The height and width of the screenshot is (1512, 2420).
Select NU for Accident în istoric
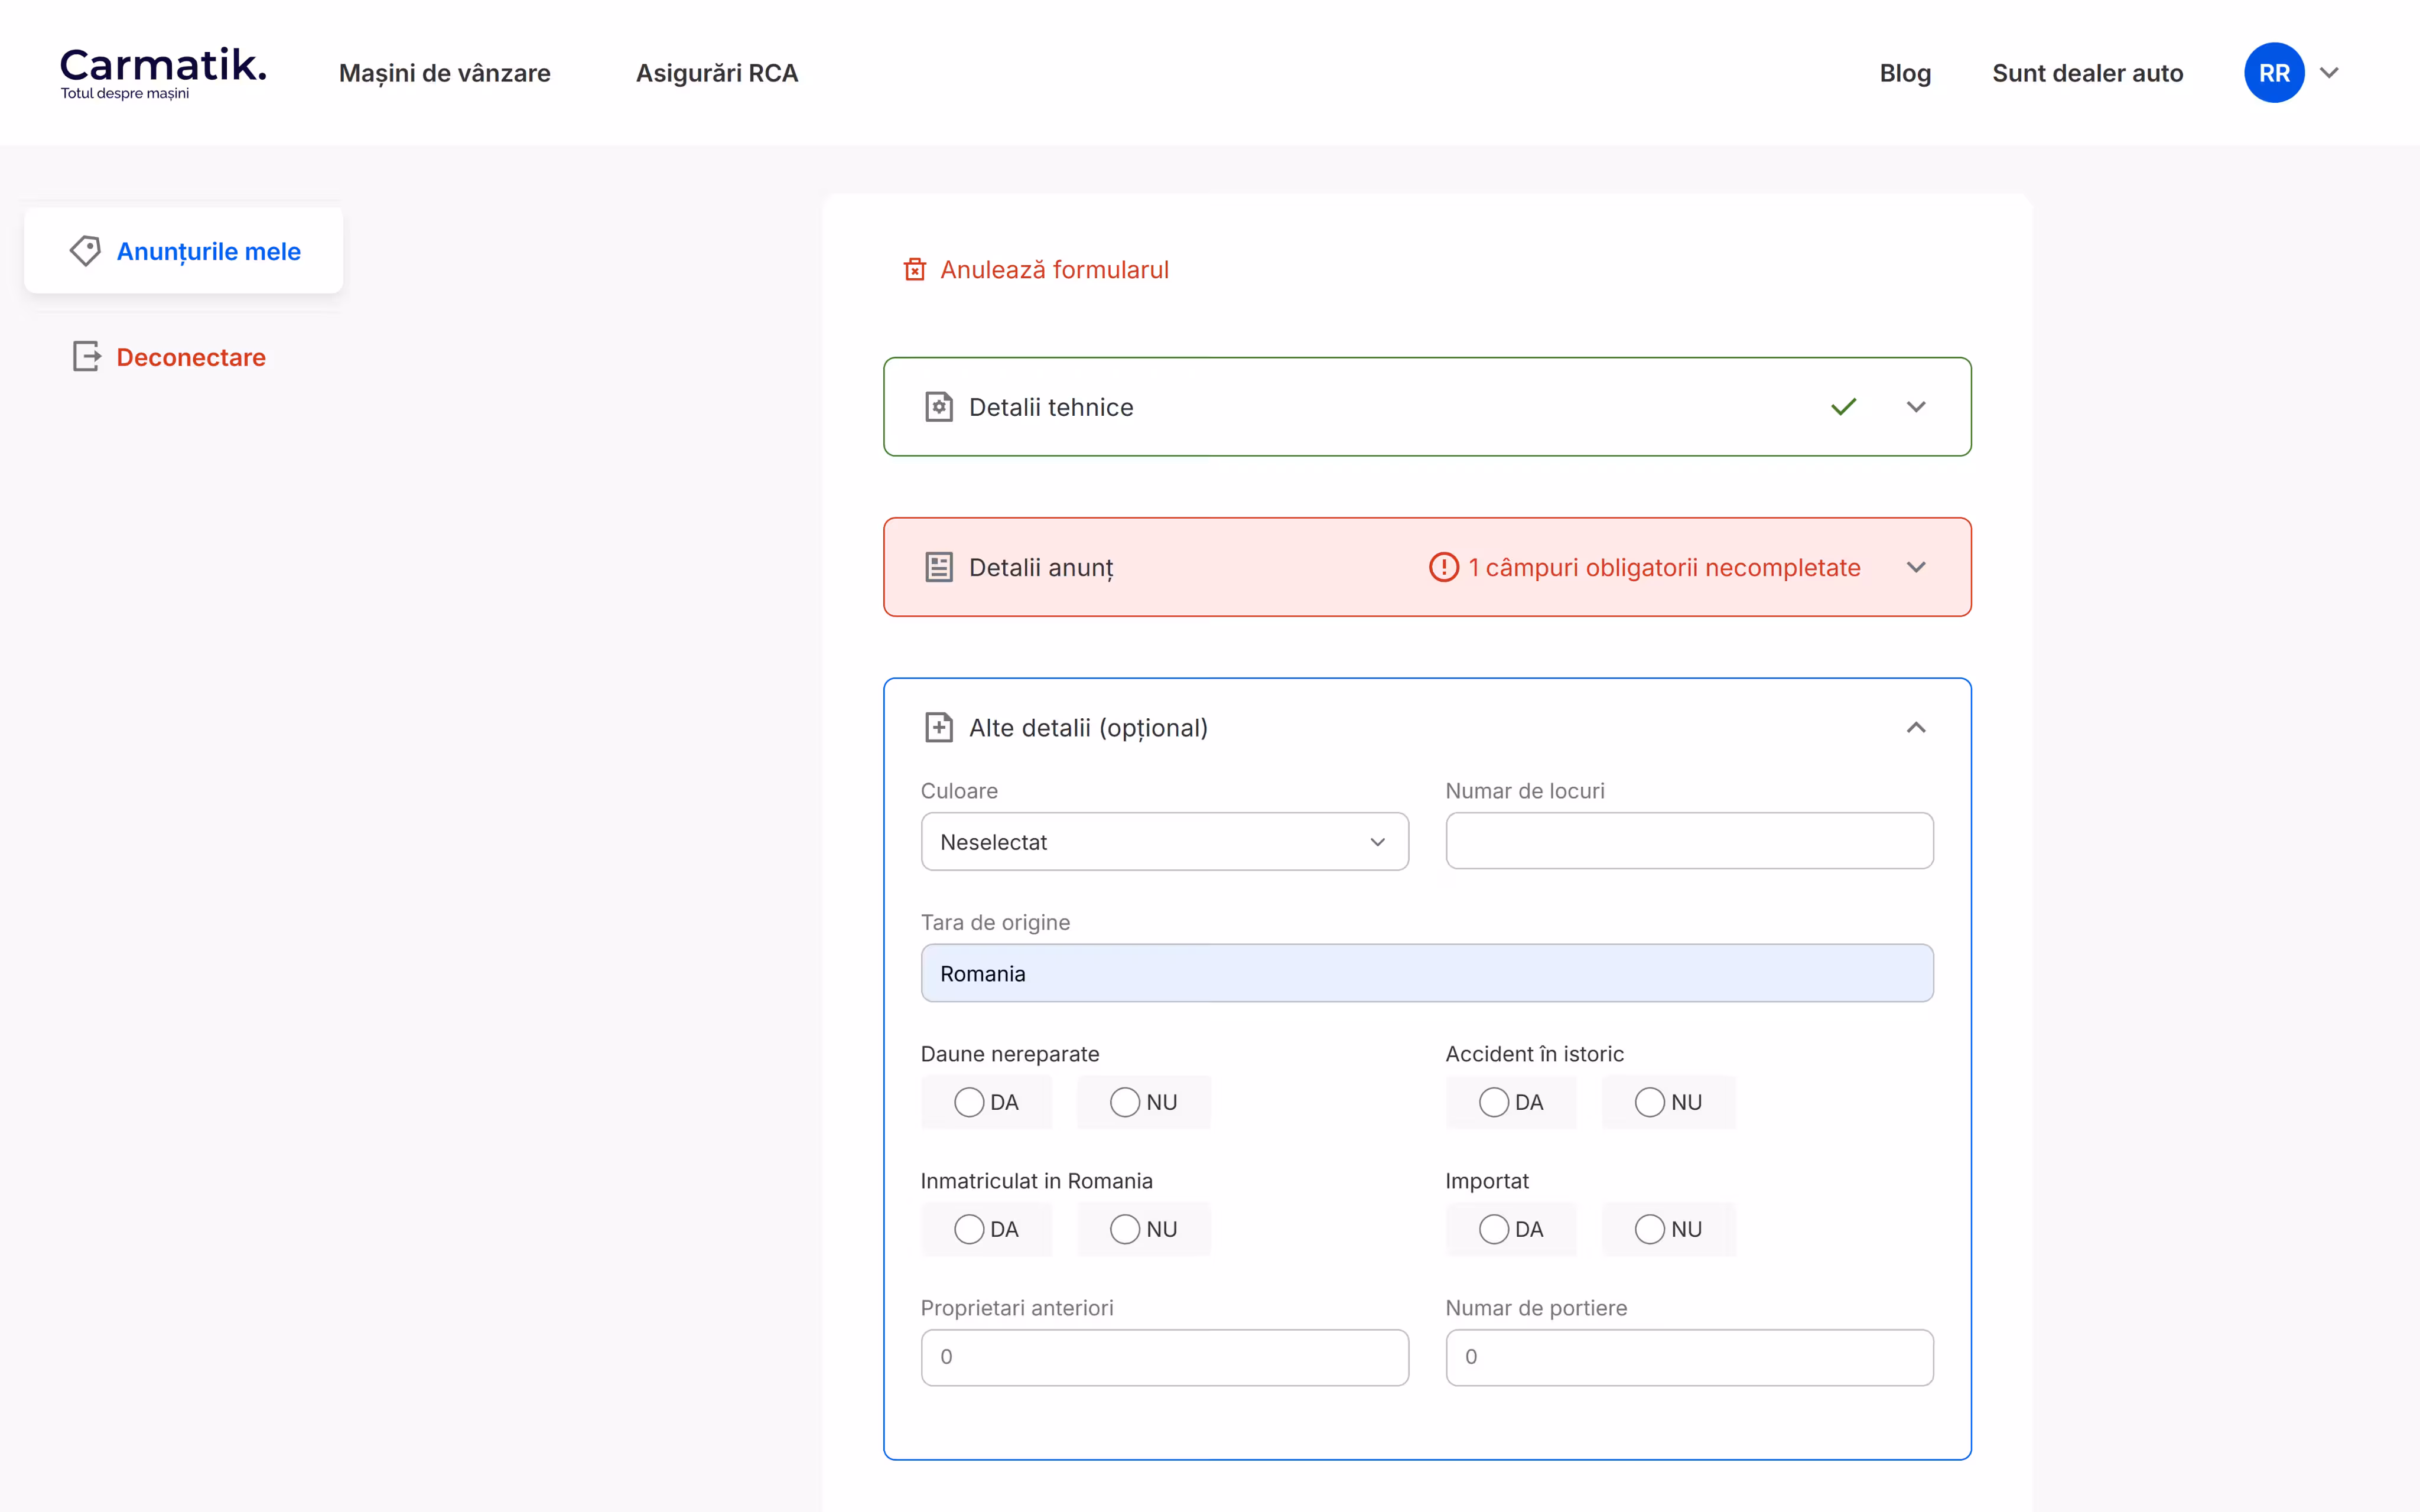1668,1102
